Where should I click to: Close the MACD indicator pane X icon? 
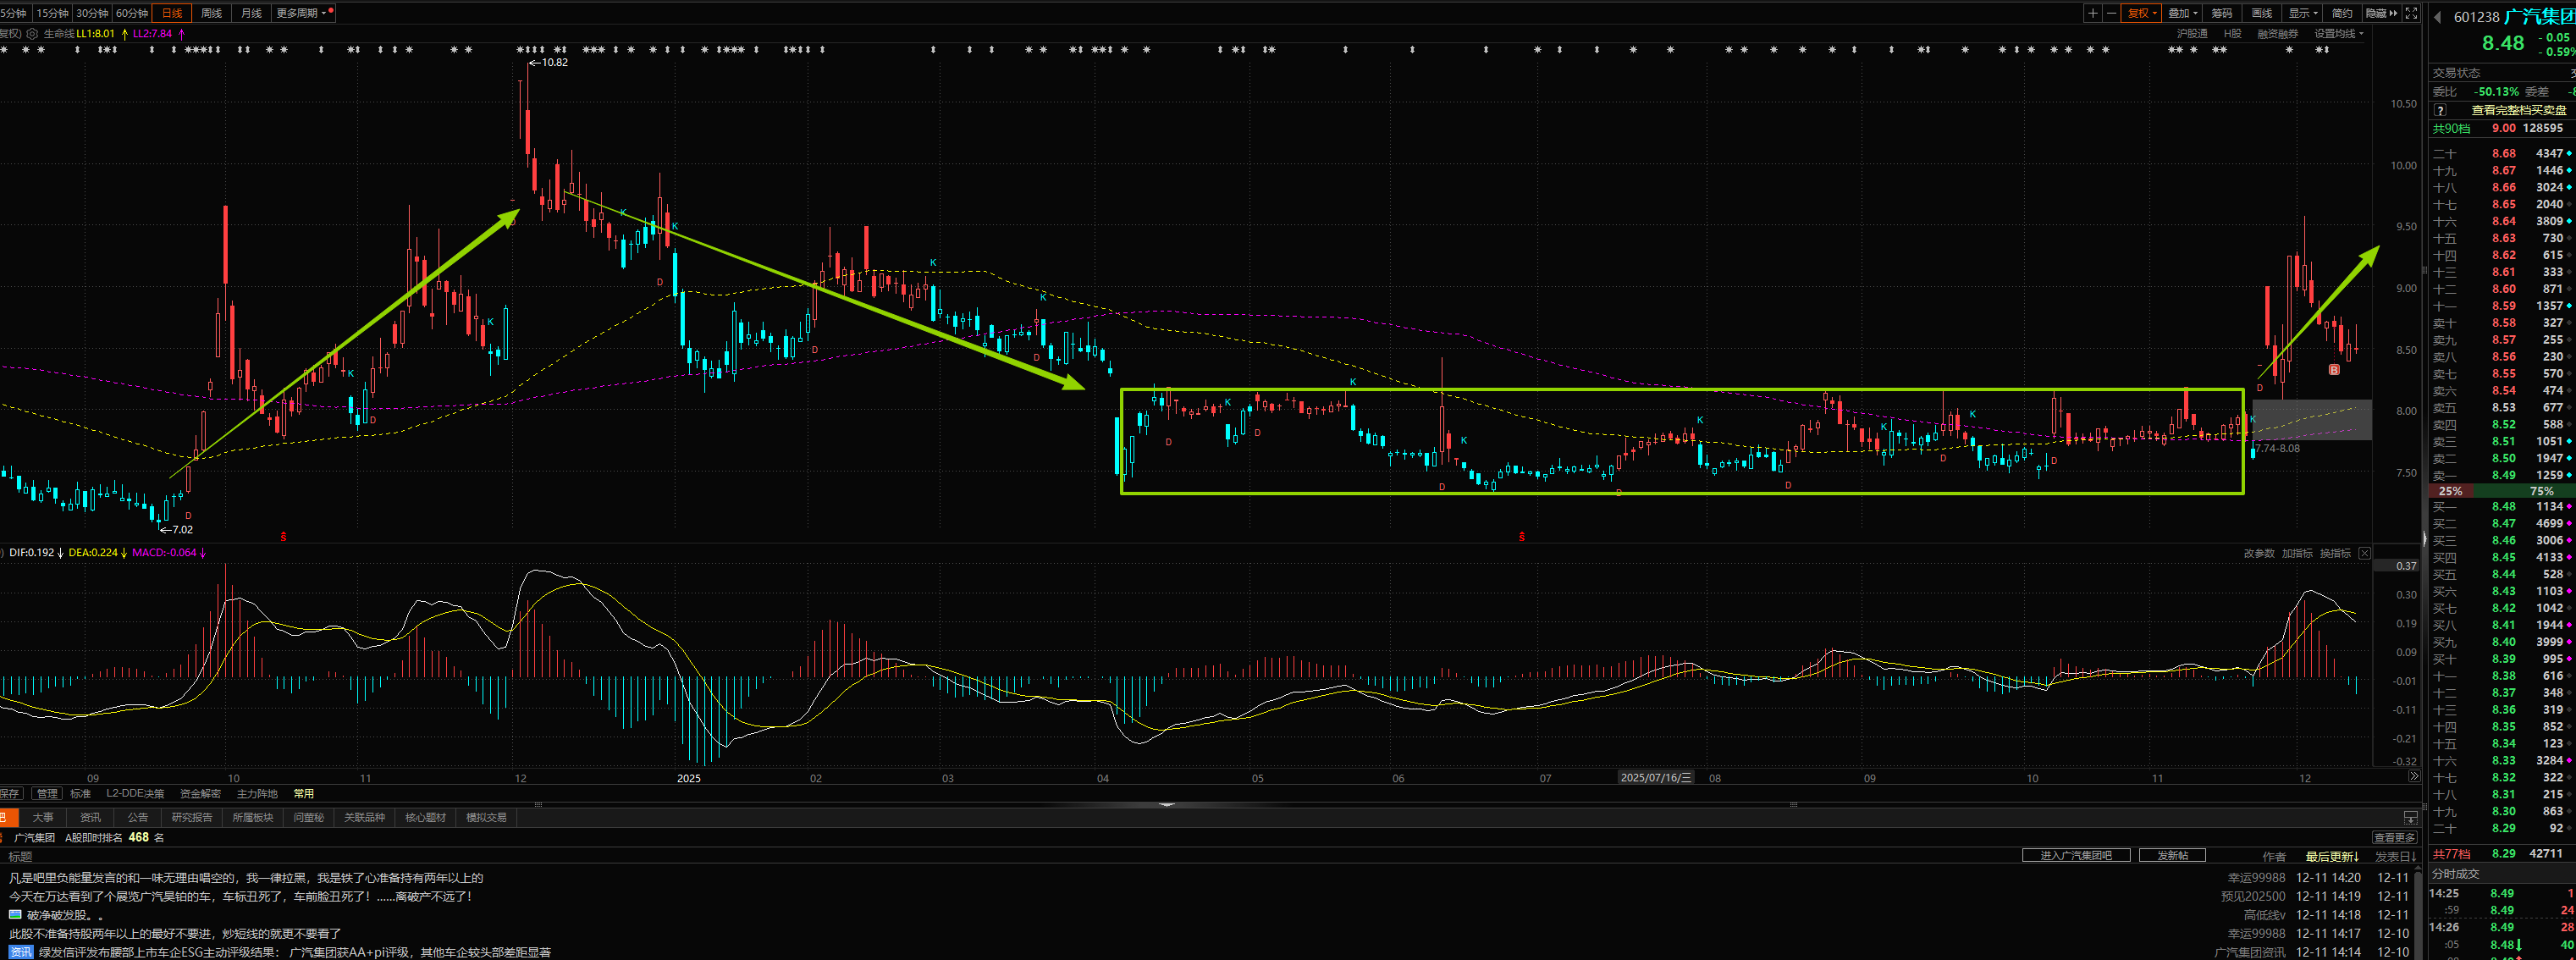coord(2364,553)
